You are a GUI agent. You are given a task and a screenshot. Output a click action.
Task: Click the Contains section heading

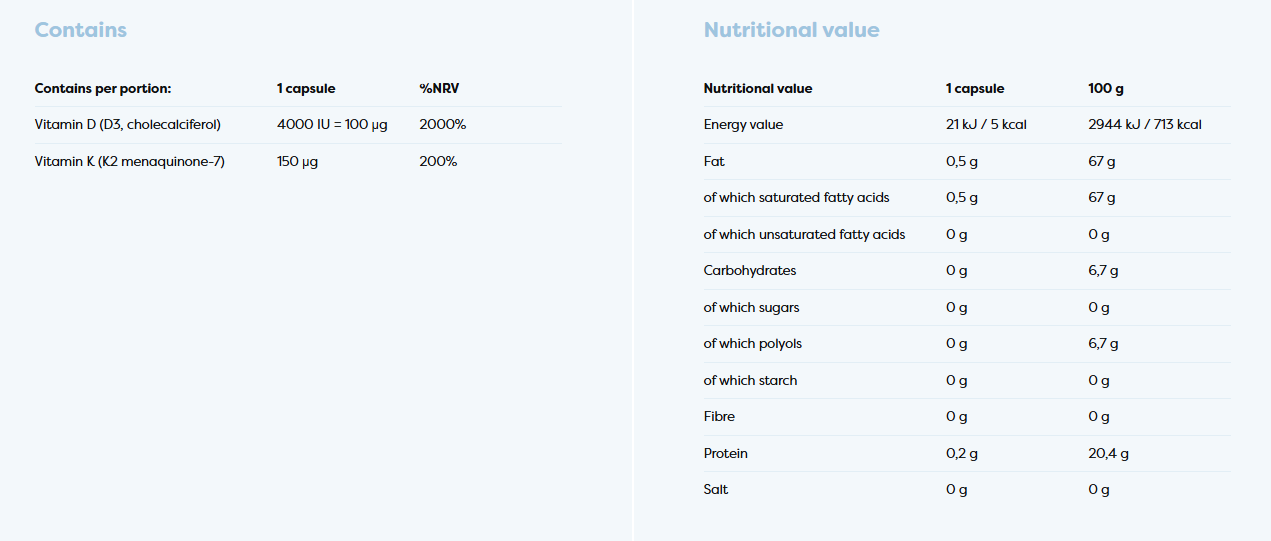click(81, 30)
